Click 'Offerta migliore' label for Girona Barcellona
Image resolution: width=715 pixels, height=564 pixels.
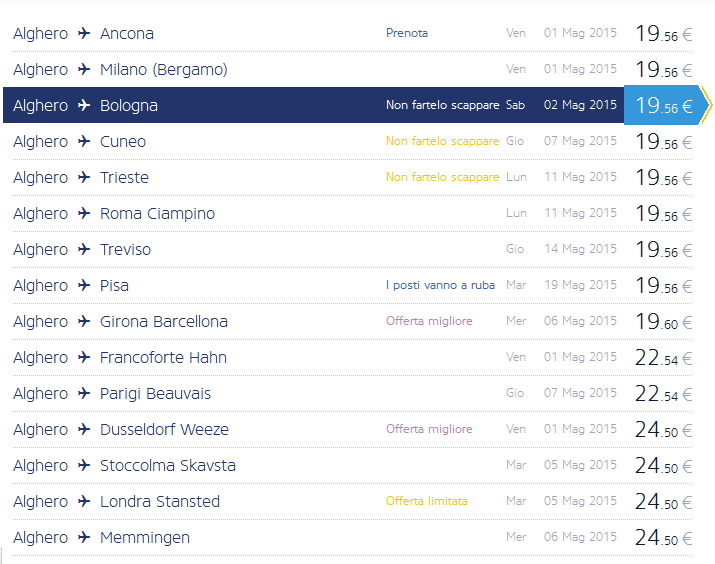tap(429, 321)
